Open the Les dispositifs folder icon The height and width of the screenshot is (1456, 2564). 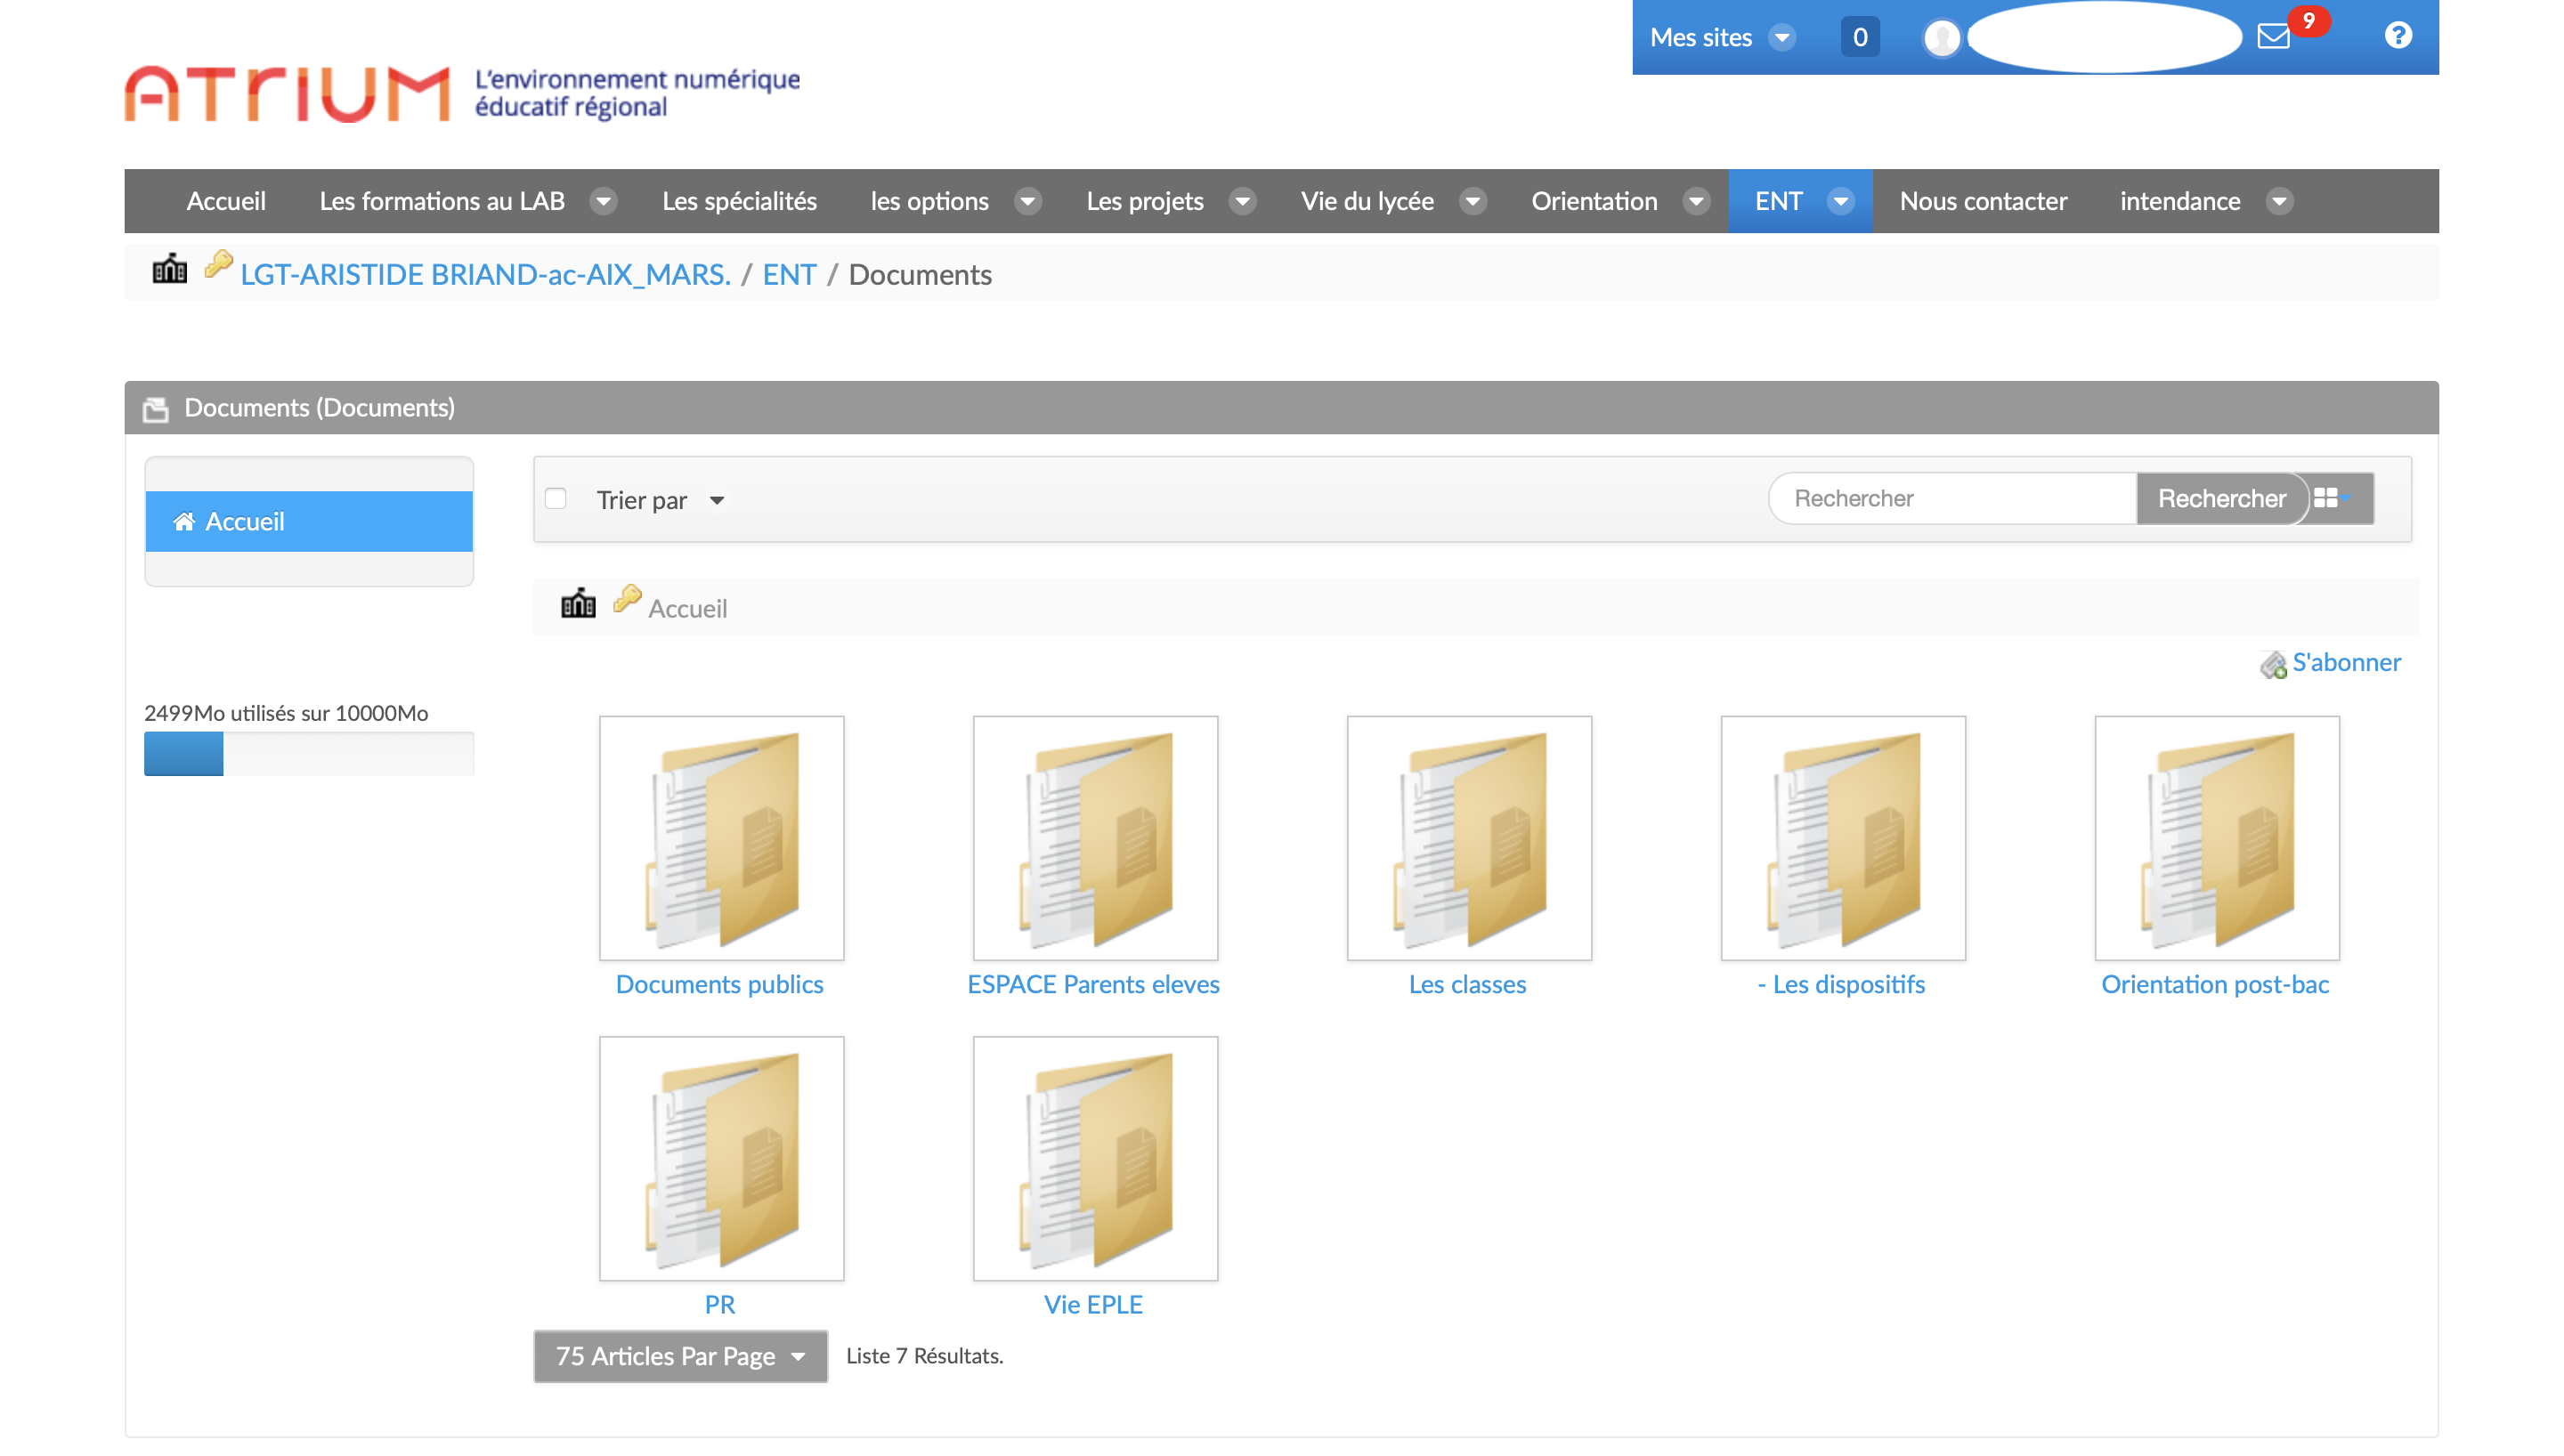[x=1842, y=838]
